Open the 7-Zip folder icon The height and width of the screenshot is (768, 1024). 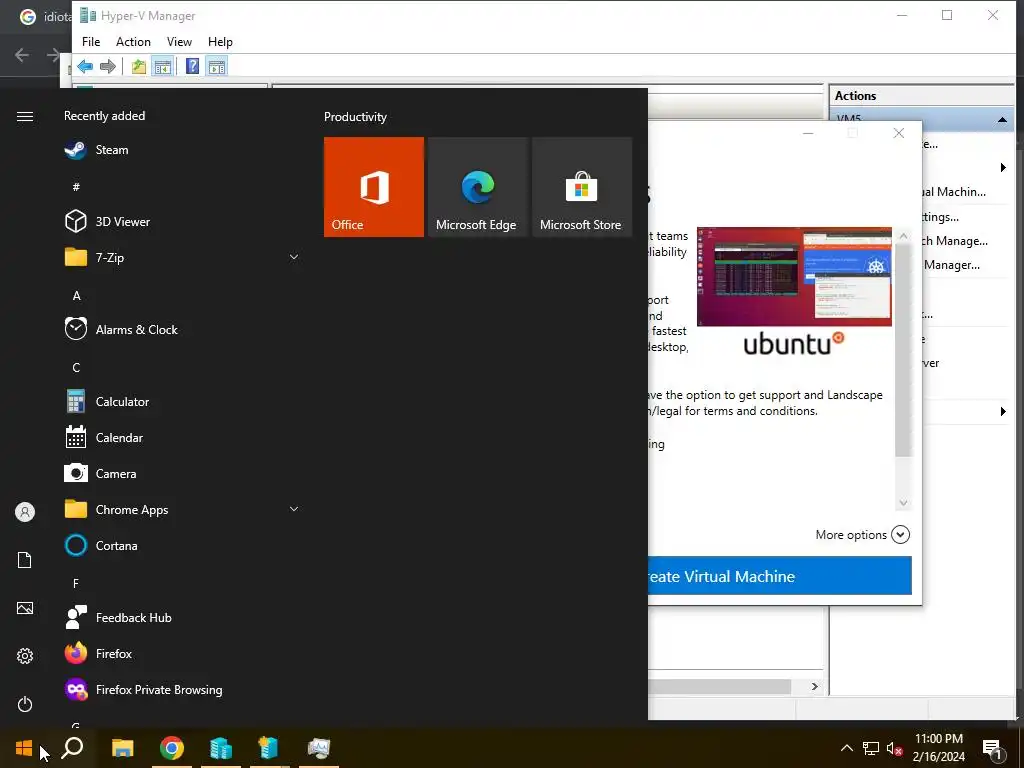[x=76, y=257]
